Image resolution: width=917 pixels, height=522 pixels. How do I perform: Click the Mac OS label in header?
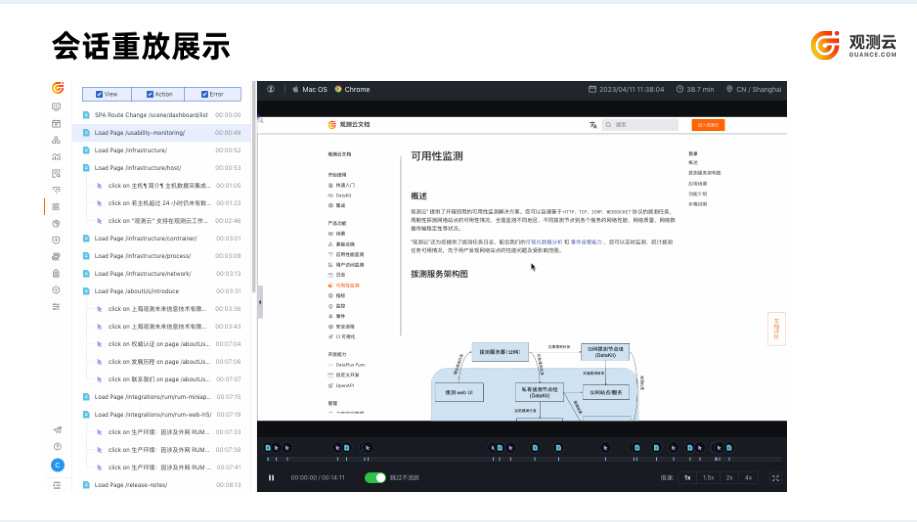click(315, 89)
